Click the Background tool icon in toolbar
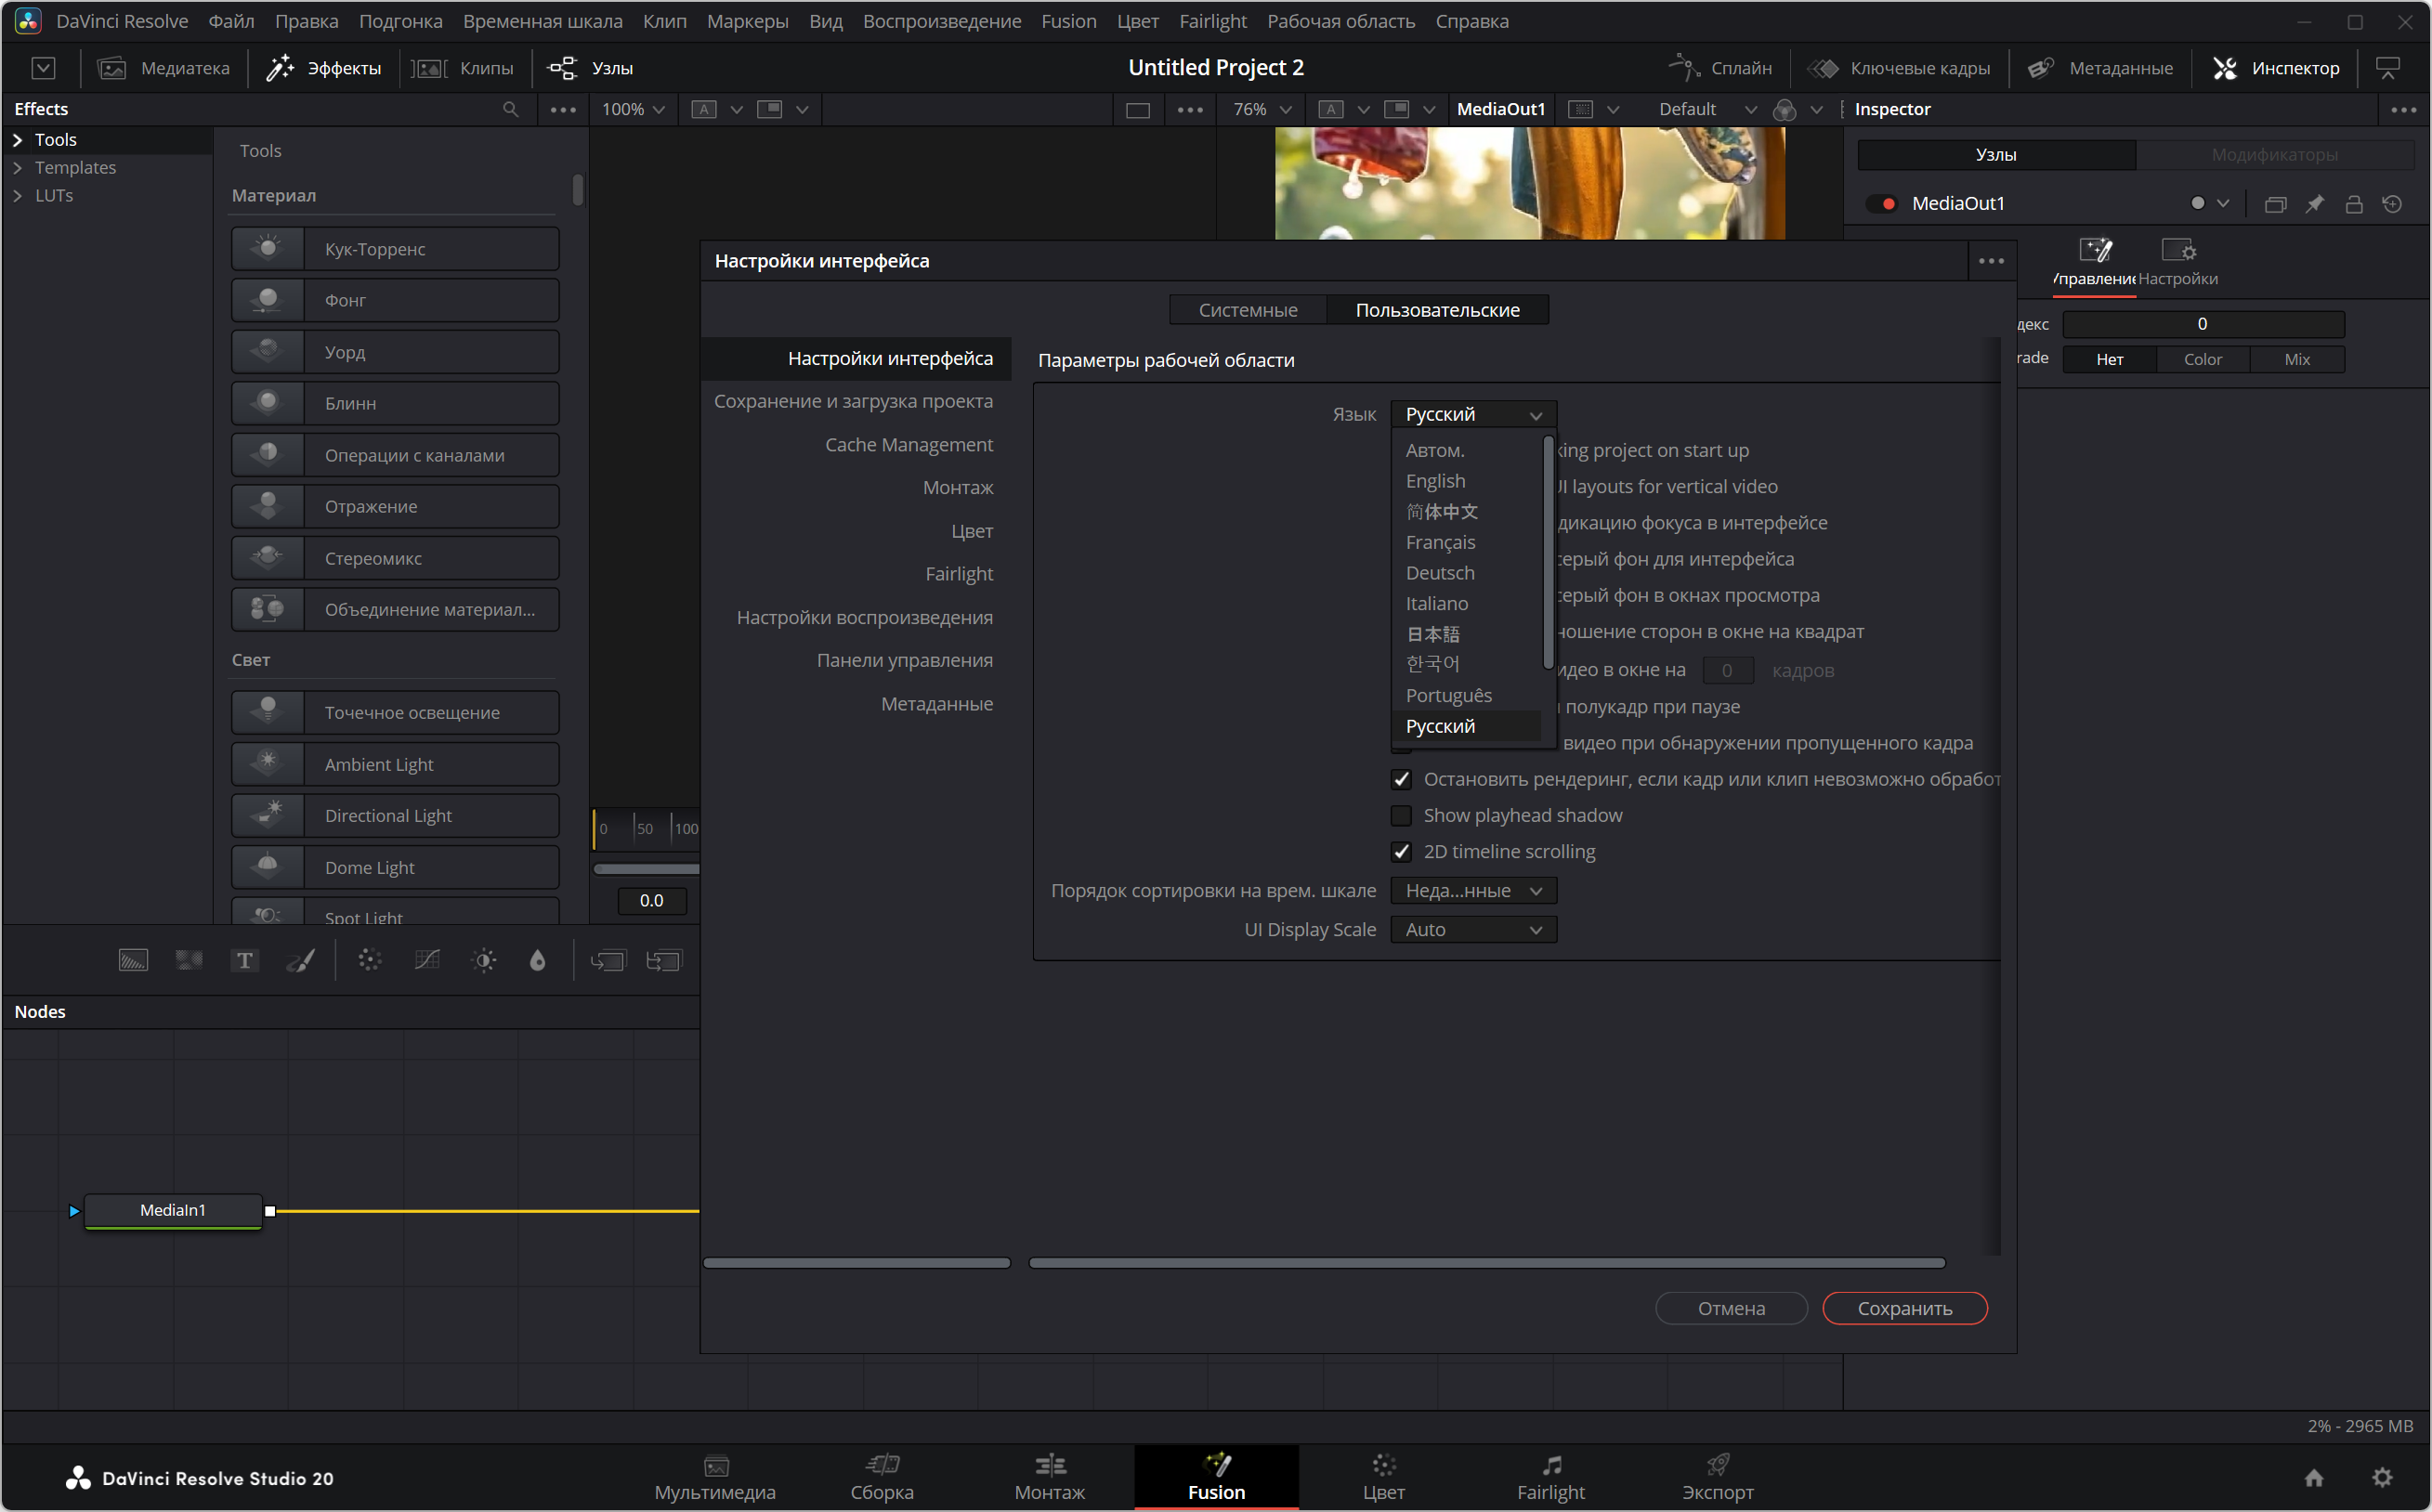The image size is (2432, 1512). pyautogui.click(x=133, y=961)
